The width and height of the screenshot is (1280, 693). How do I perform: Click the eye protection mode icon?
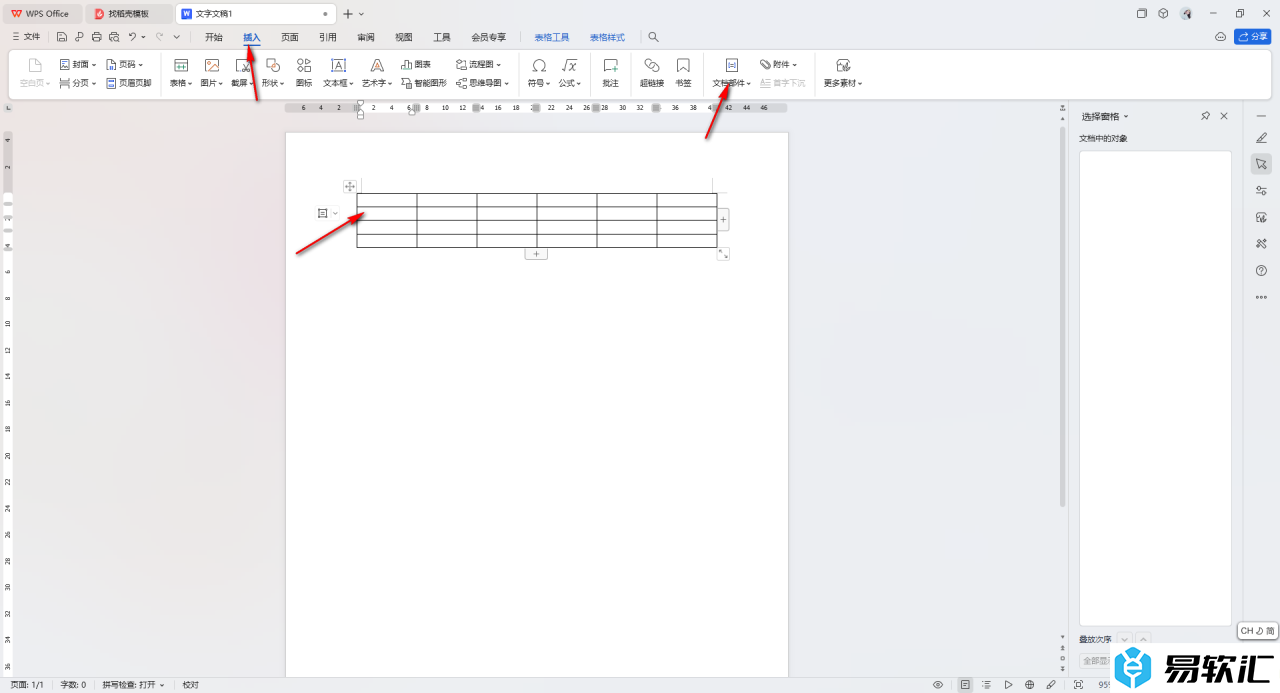pyautogui.click(x=938, y=685)
